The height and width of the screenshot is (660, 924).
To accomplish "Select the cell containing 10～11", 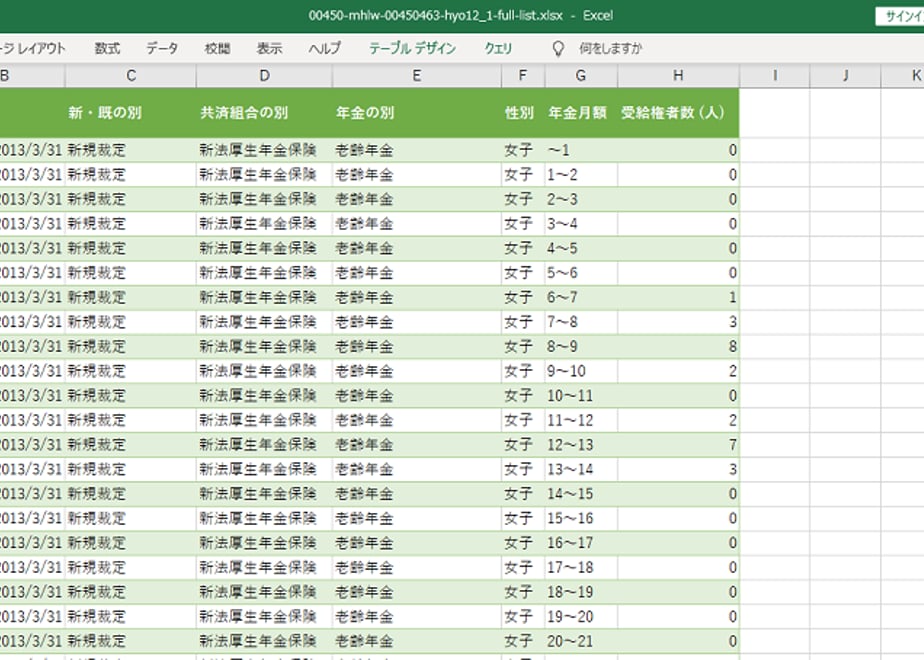I will (x=581, y=396).
